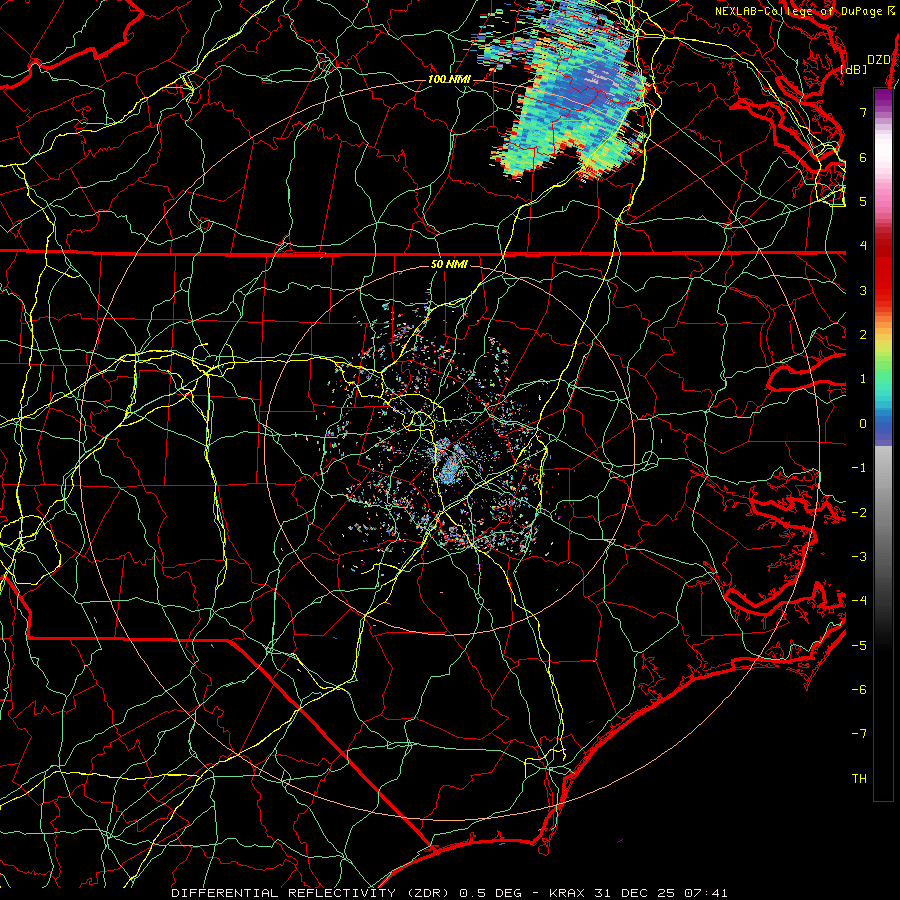Click the purple top of the color bar
This screenshot has height=900, width=900.
(883, 98)
